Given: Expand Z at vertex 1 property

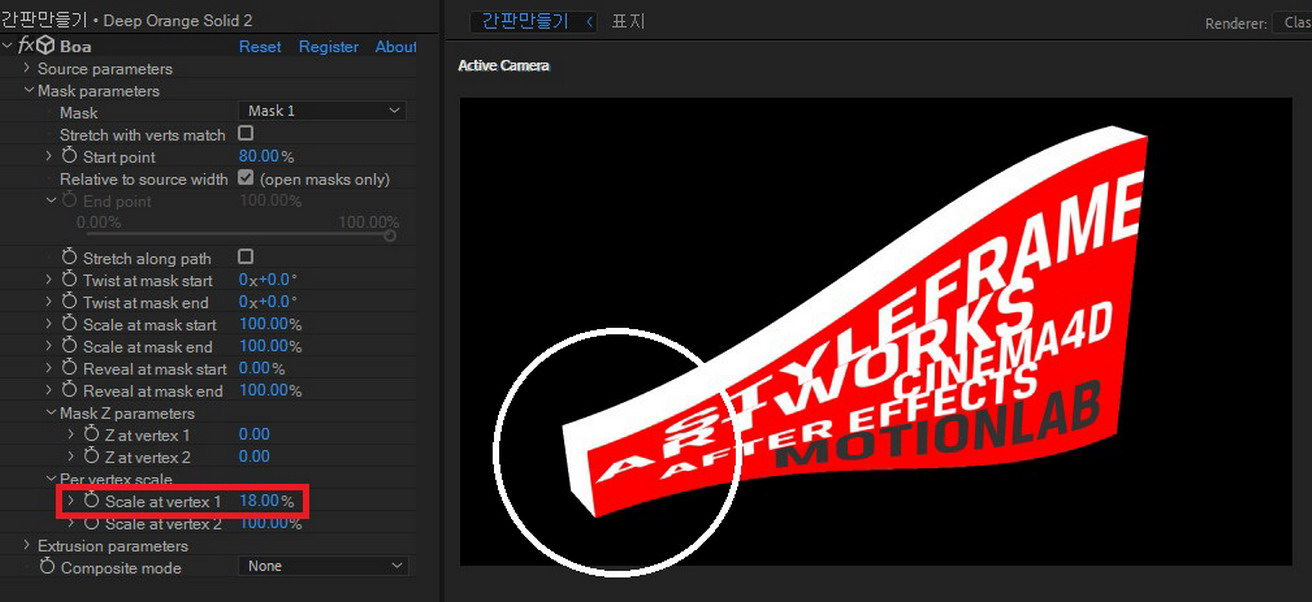Looking at the screenshot, I should [71, 434].
